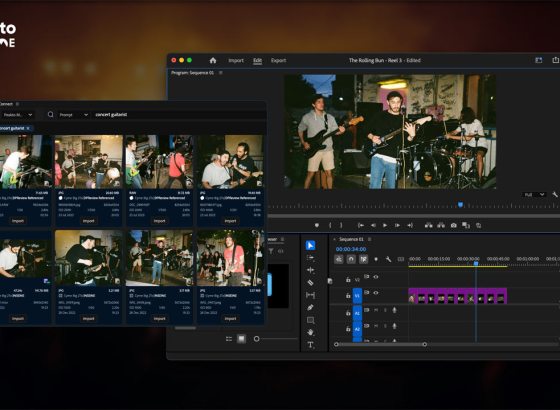Click Mark Out bracket in Program monitor
The height and width of the screenshot is (410, 560).
click(341, 225)
